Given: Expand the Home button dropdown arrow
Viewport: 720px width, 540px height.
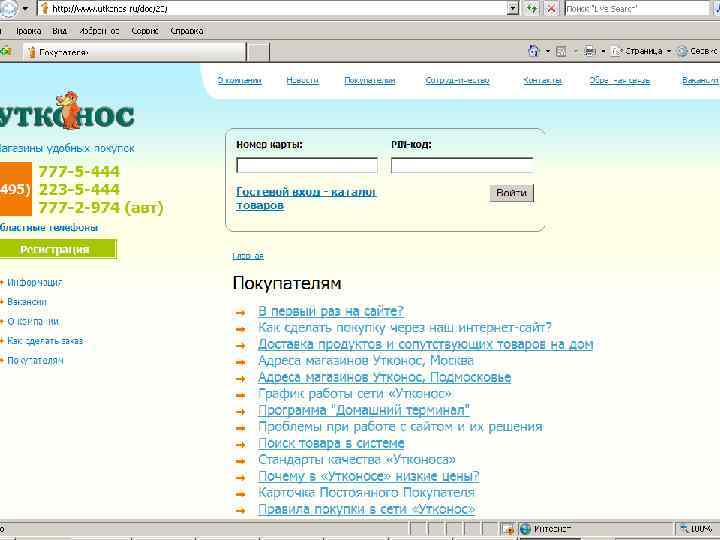Looking at the screenshot, I should pos(547,51).
